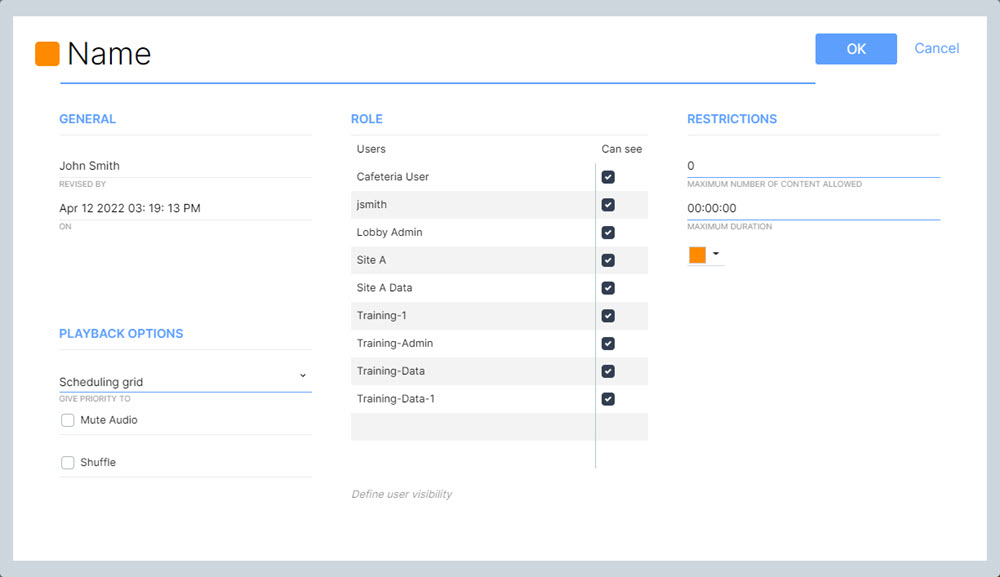Click the Can see column header
Screen dimensions: 1000x577
621,149
